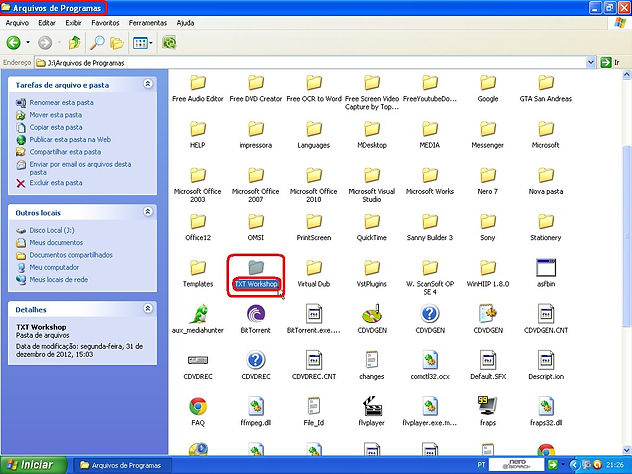Open the Views mode button
Viewport: 632px width, 474px height.
click(140, 43)
